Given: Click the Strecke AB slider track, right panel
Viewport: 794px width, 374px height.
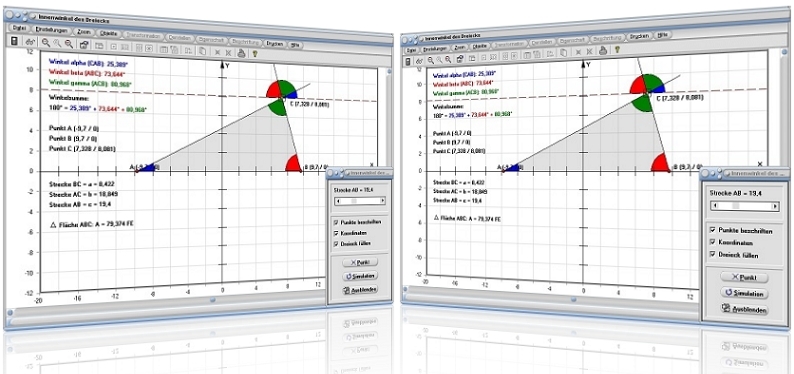Looking at the screenshot, I should 744,206.
